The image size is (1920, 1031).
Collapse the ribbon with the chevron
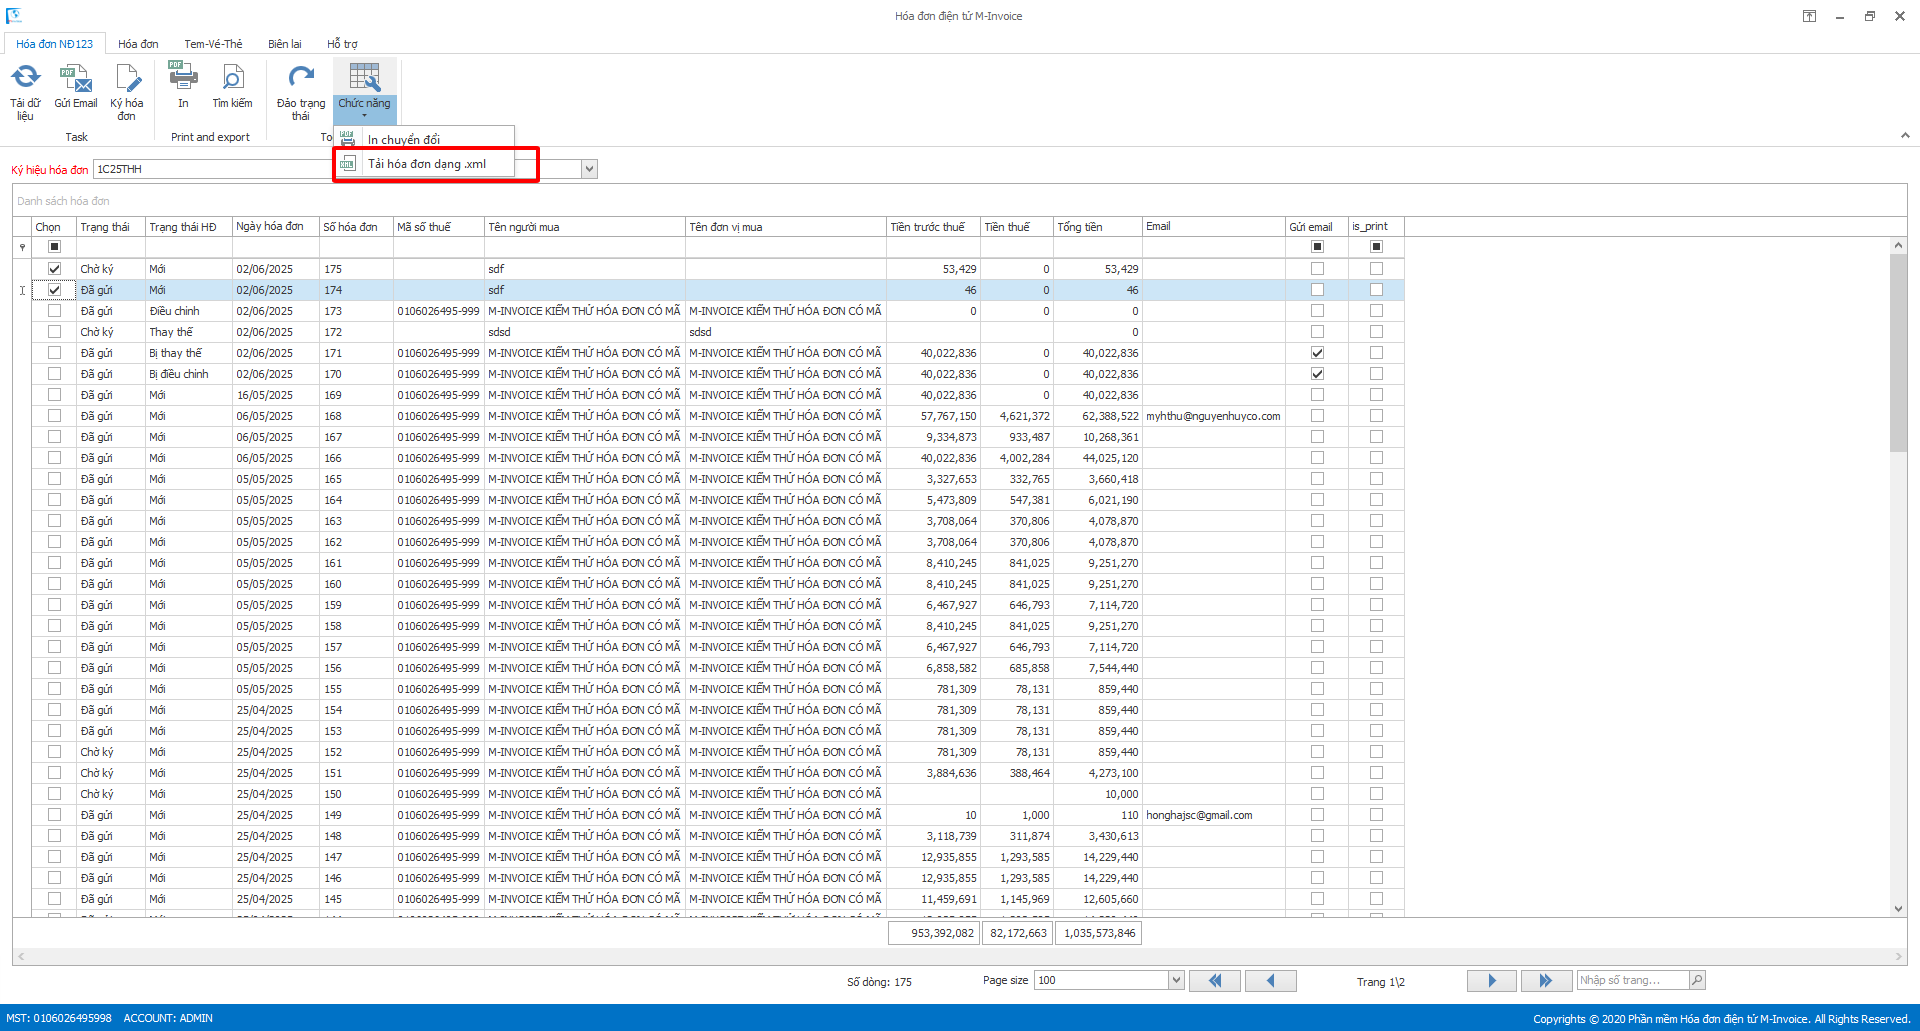pos(1904,136)
